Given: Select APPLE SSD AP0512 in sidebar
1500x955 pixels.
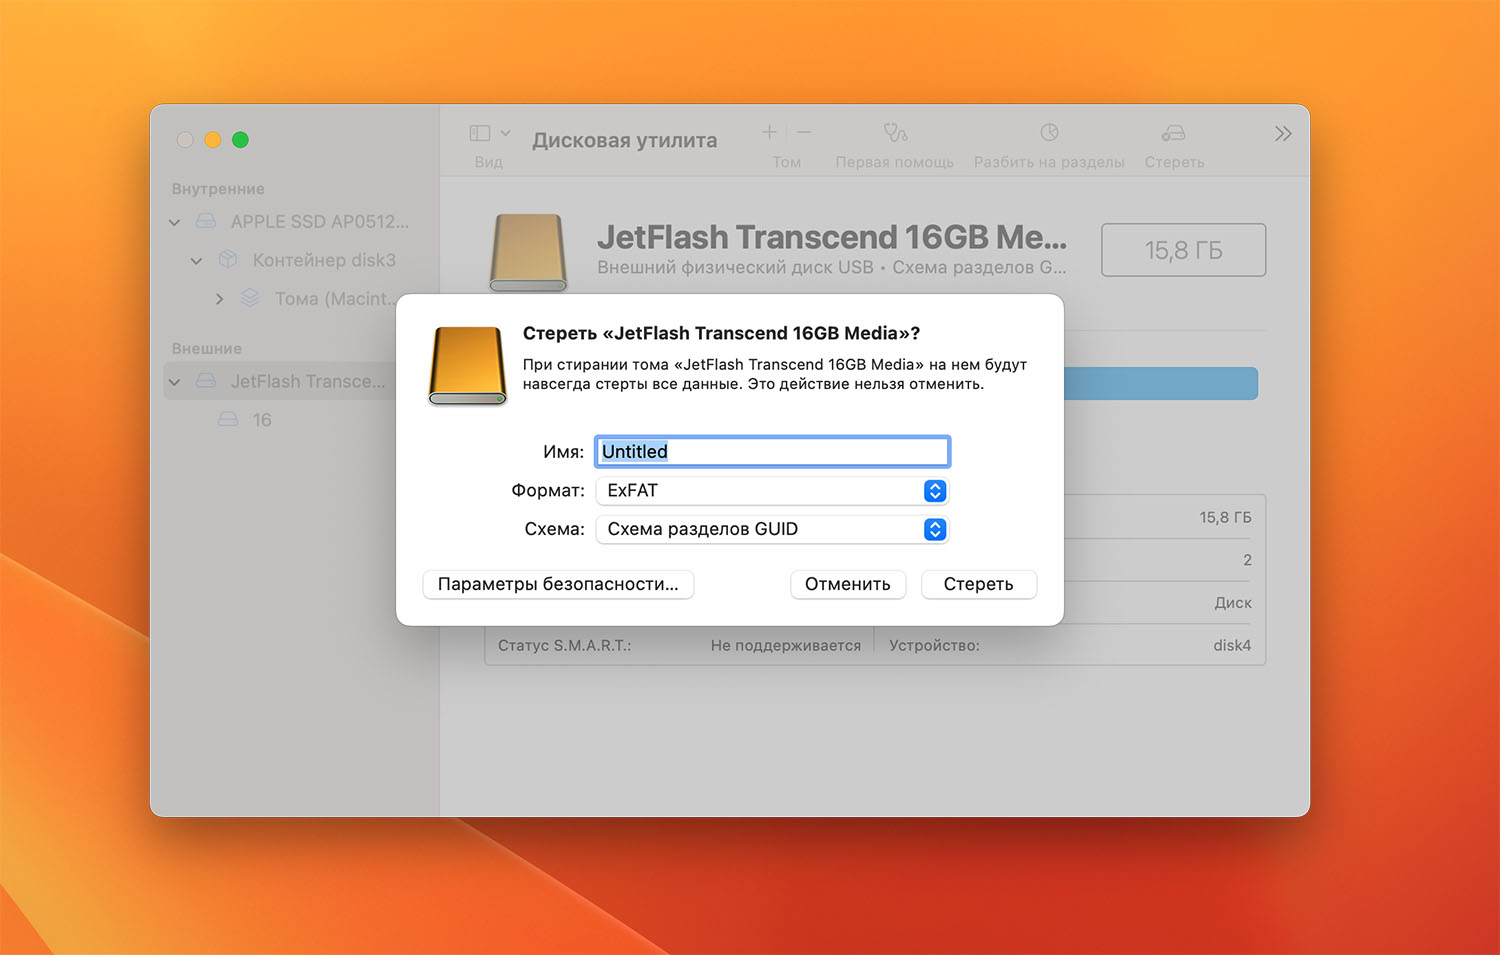Looking at the screenshot, I should pyautogui.click(x=320, y=222).
